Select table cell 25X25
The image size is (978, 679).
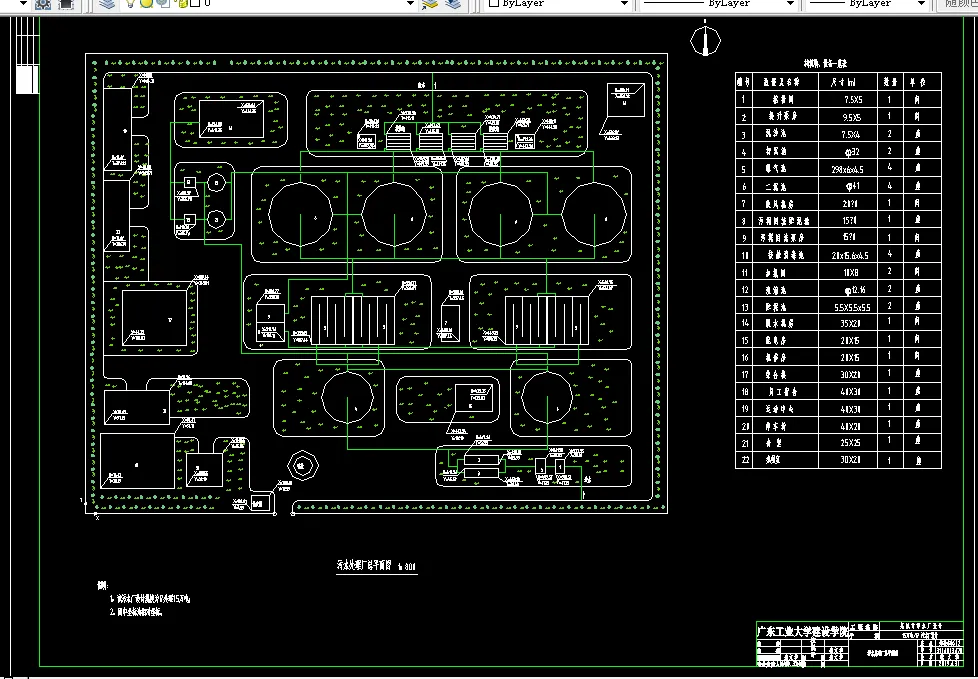pyautogui.click(x=850, y=443)
